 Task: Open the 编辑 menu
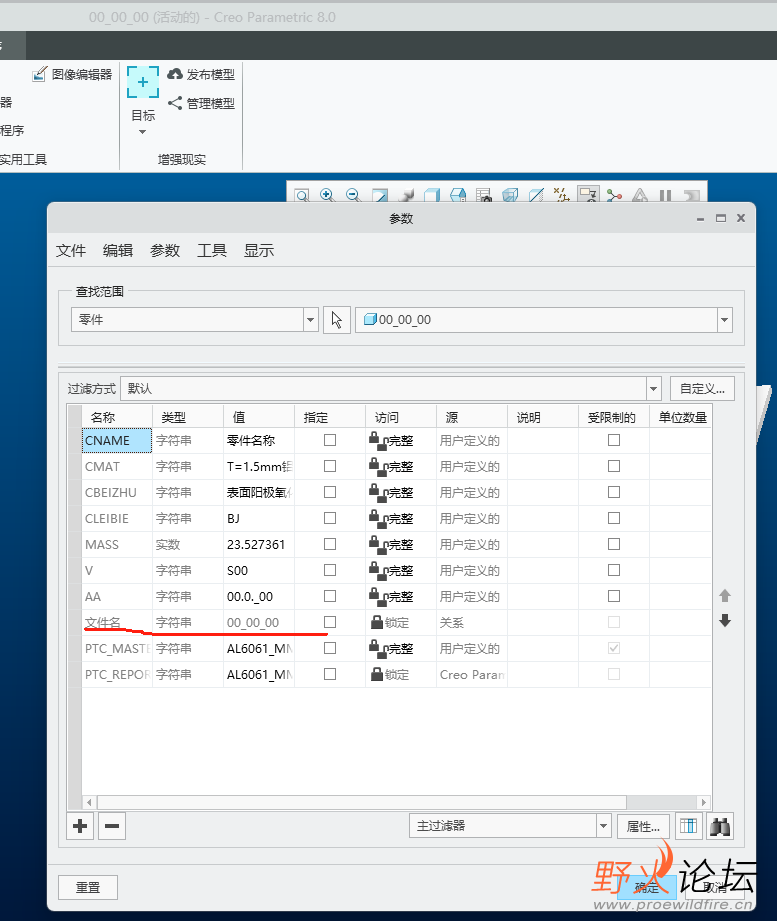point(118,251)
